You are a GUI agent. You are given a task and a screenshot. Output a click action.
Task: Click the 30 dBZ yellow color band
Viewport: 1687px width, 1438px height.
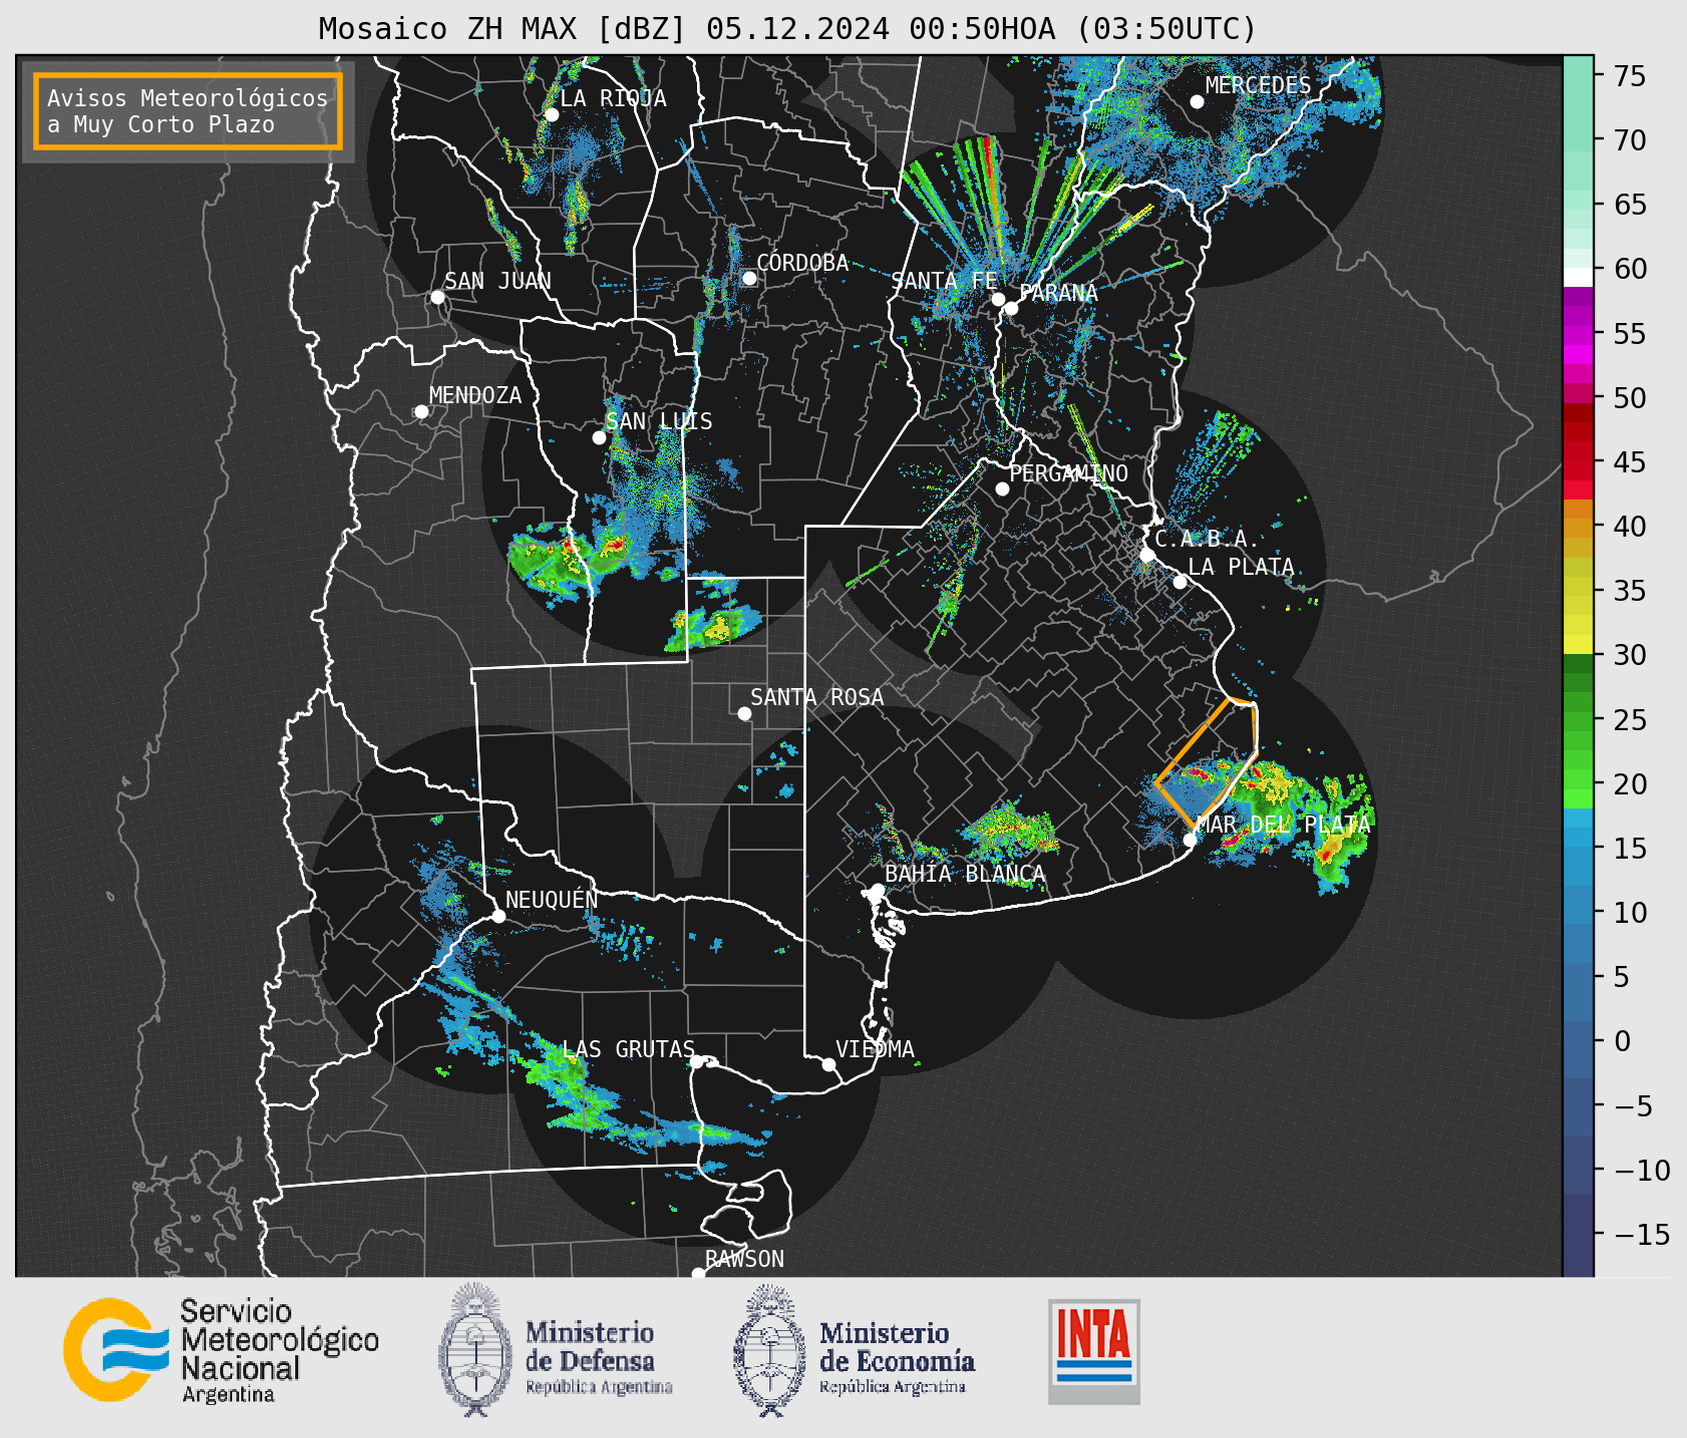coord(1578,645)
